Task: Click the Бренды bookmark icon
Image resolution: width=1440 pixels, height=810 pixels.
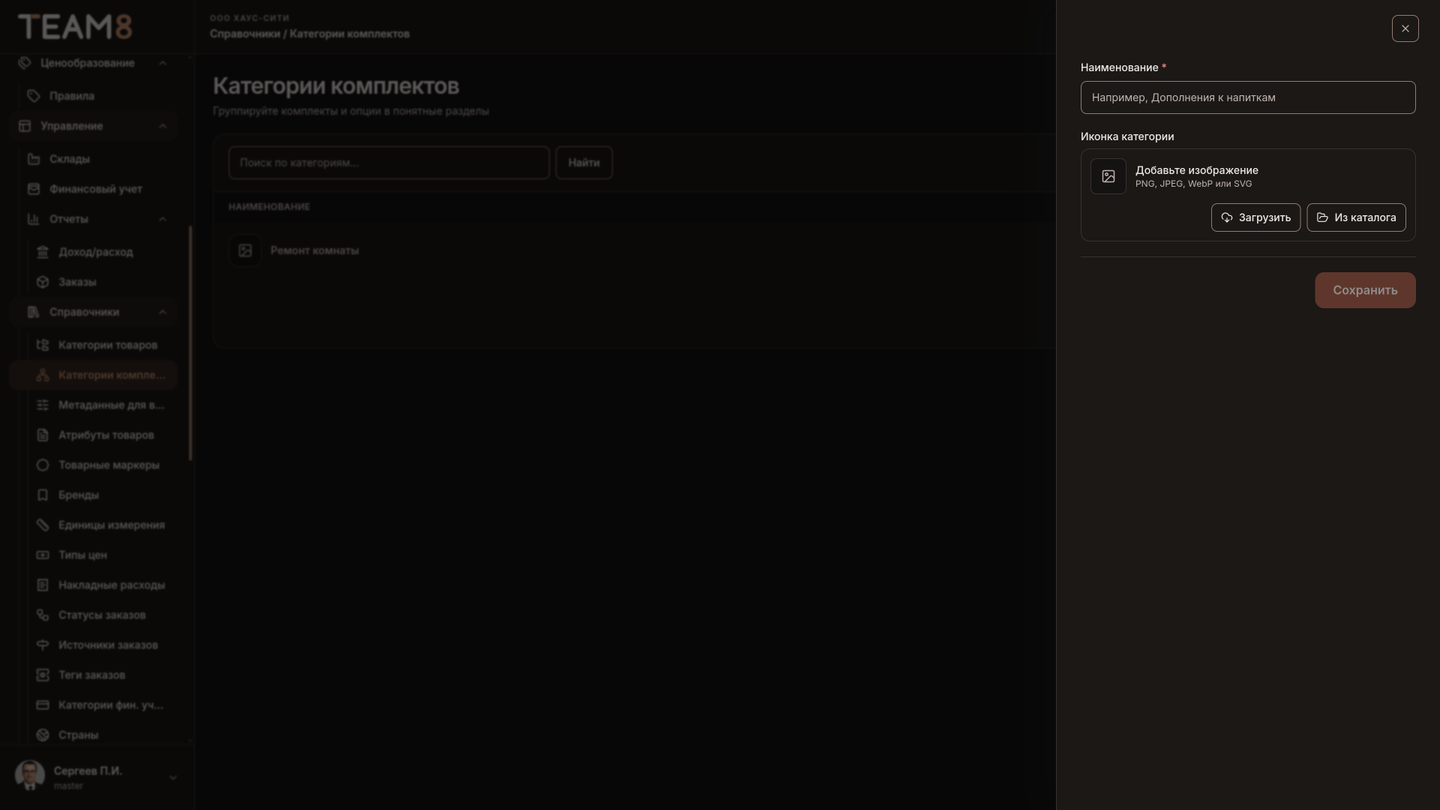Action: [x=42, y=495]
